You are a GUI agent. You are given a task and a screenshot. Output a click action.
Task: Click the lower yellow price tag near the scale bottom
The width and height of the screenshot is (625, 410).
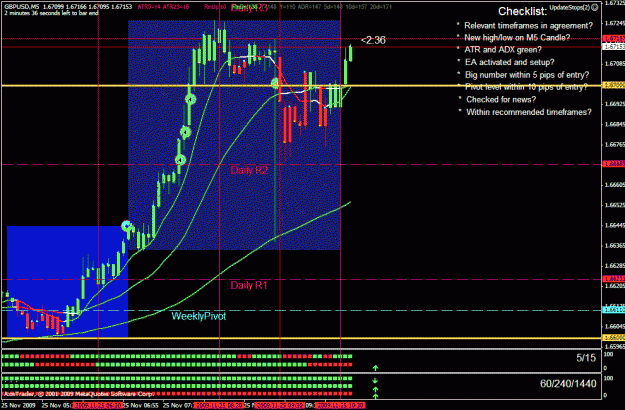click(x=613, y=338)
